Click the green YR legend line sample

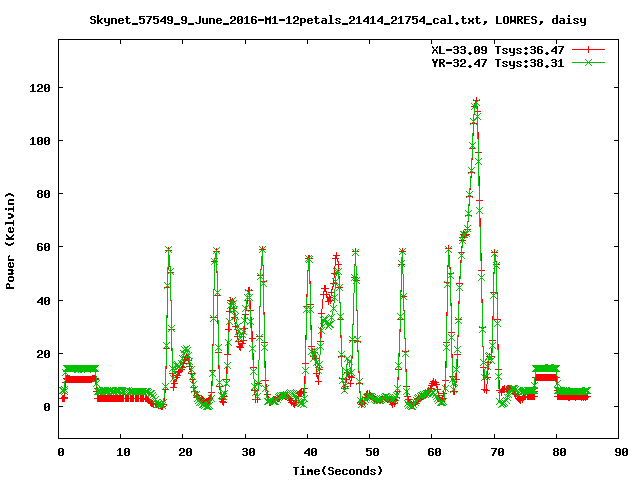pyautogui.click(x=588, y=62)
